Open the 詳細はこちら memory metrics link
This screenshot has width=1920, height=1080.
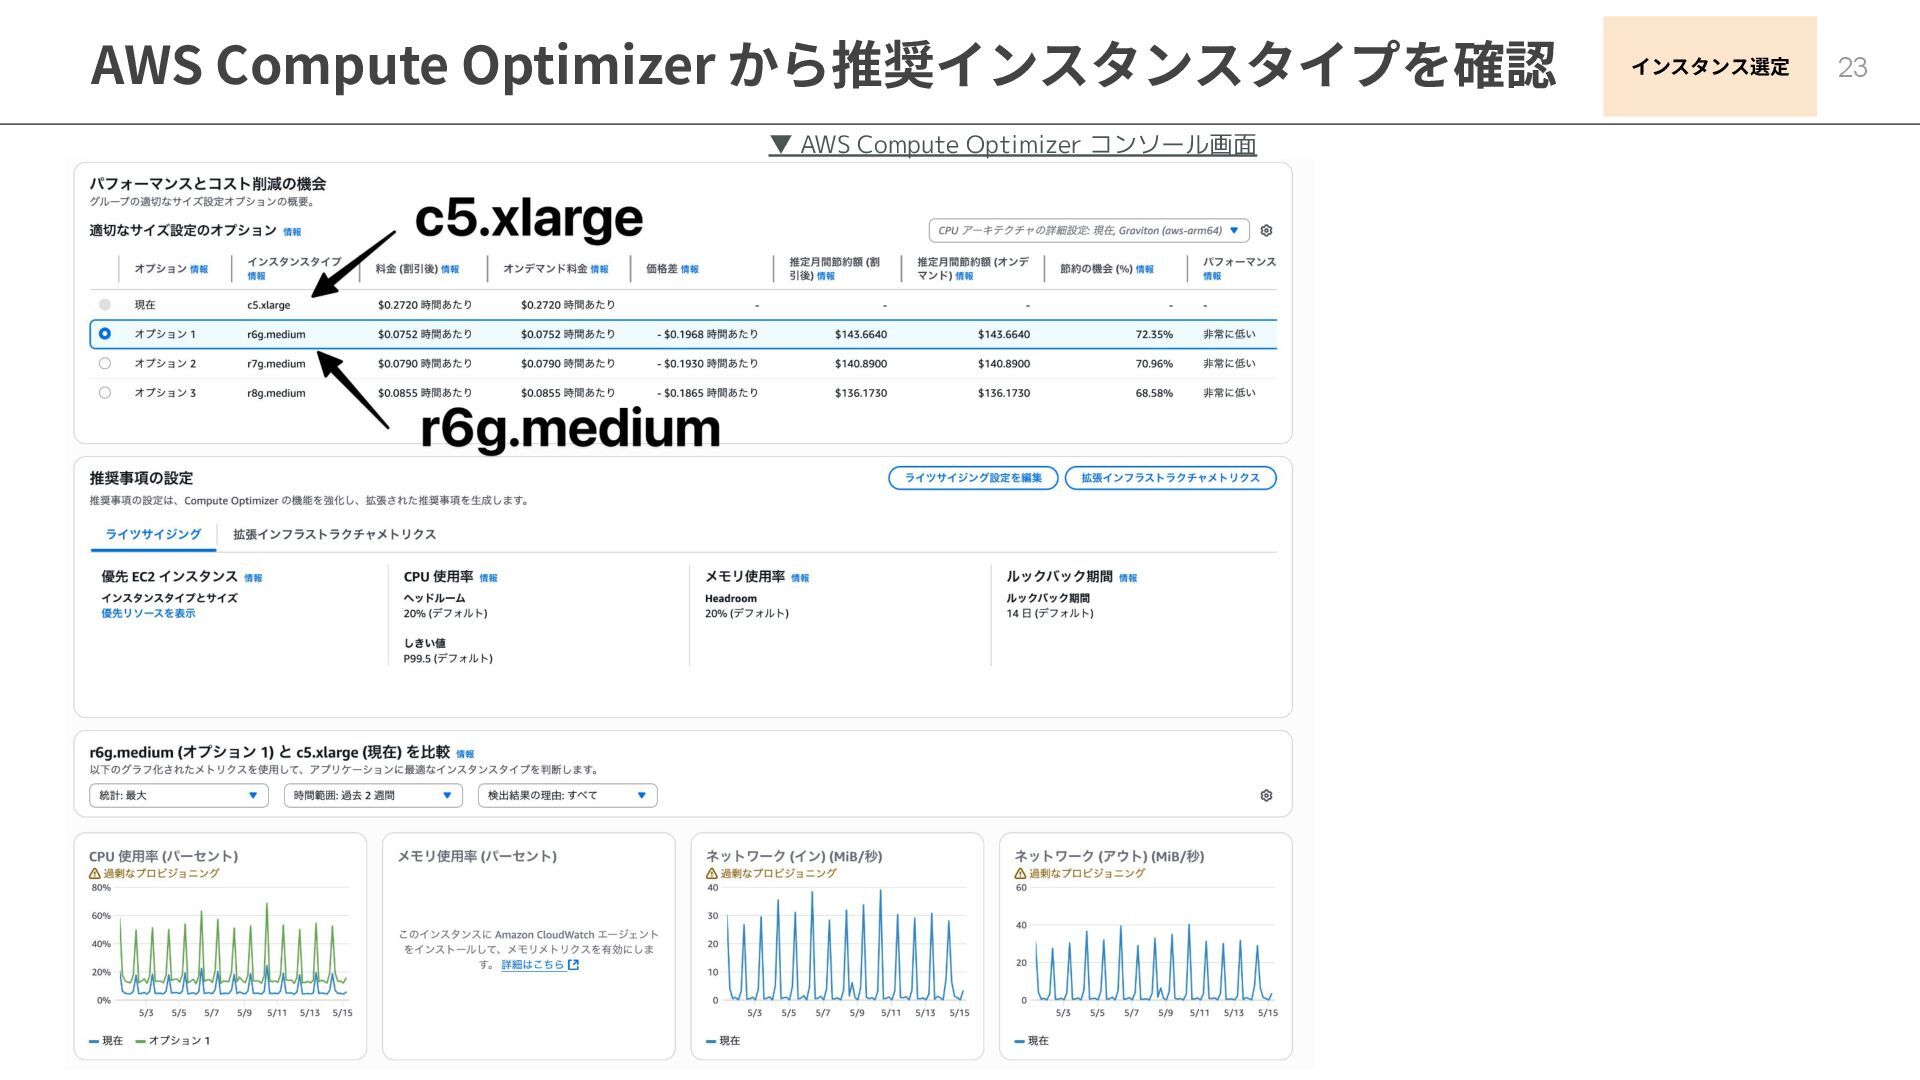532,965
